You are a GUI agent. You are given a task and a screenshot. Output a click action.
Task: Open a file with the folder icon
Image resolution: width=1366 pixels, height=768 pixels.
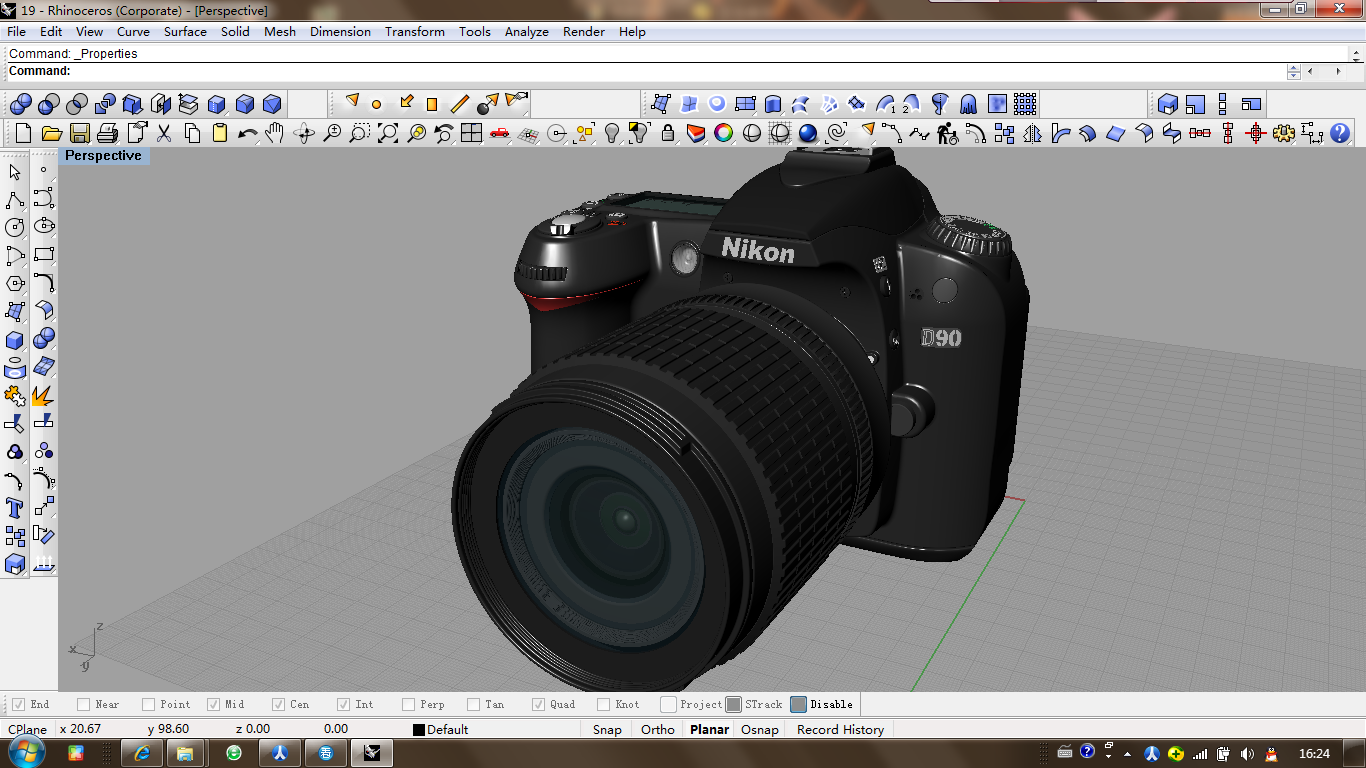(x=52, y=133)
